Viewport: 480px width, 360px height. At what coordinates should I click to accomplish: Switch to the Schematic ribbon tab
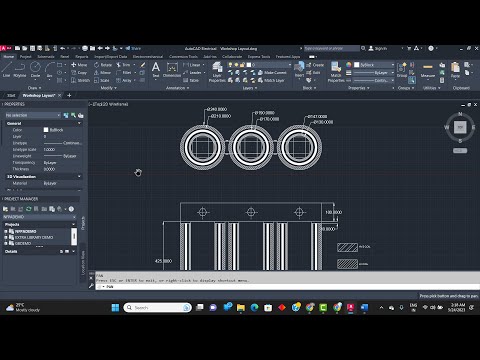[46, 56]
